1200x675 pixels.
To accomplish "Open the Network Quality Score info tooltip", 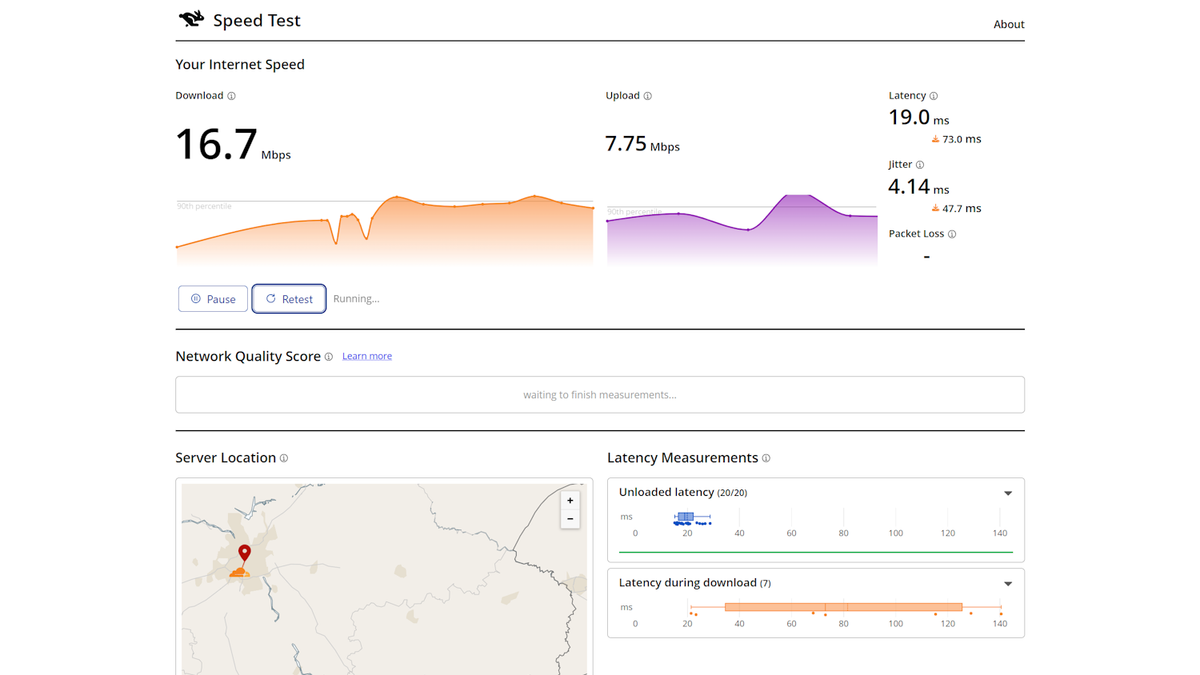I will click(330, 356).
